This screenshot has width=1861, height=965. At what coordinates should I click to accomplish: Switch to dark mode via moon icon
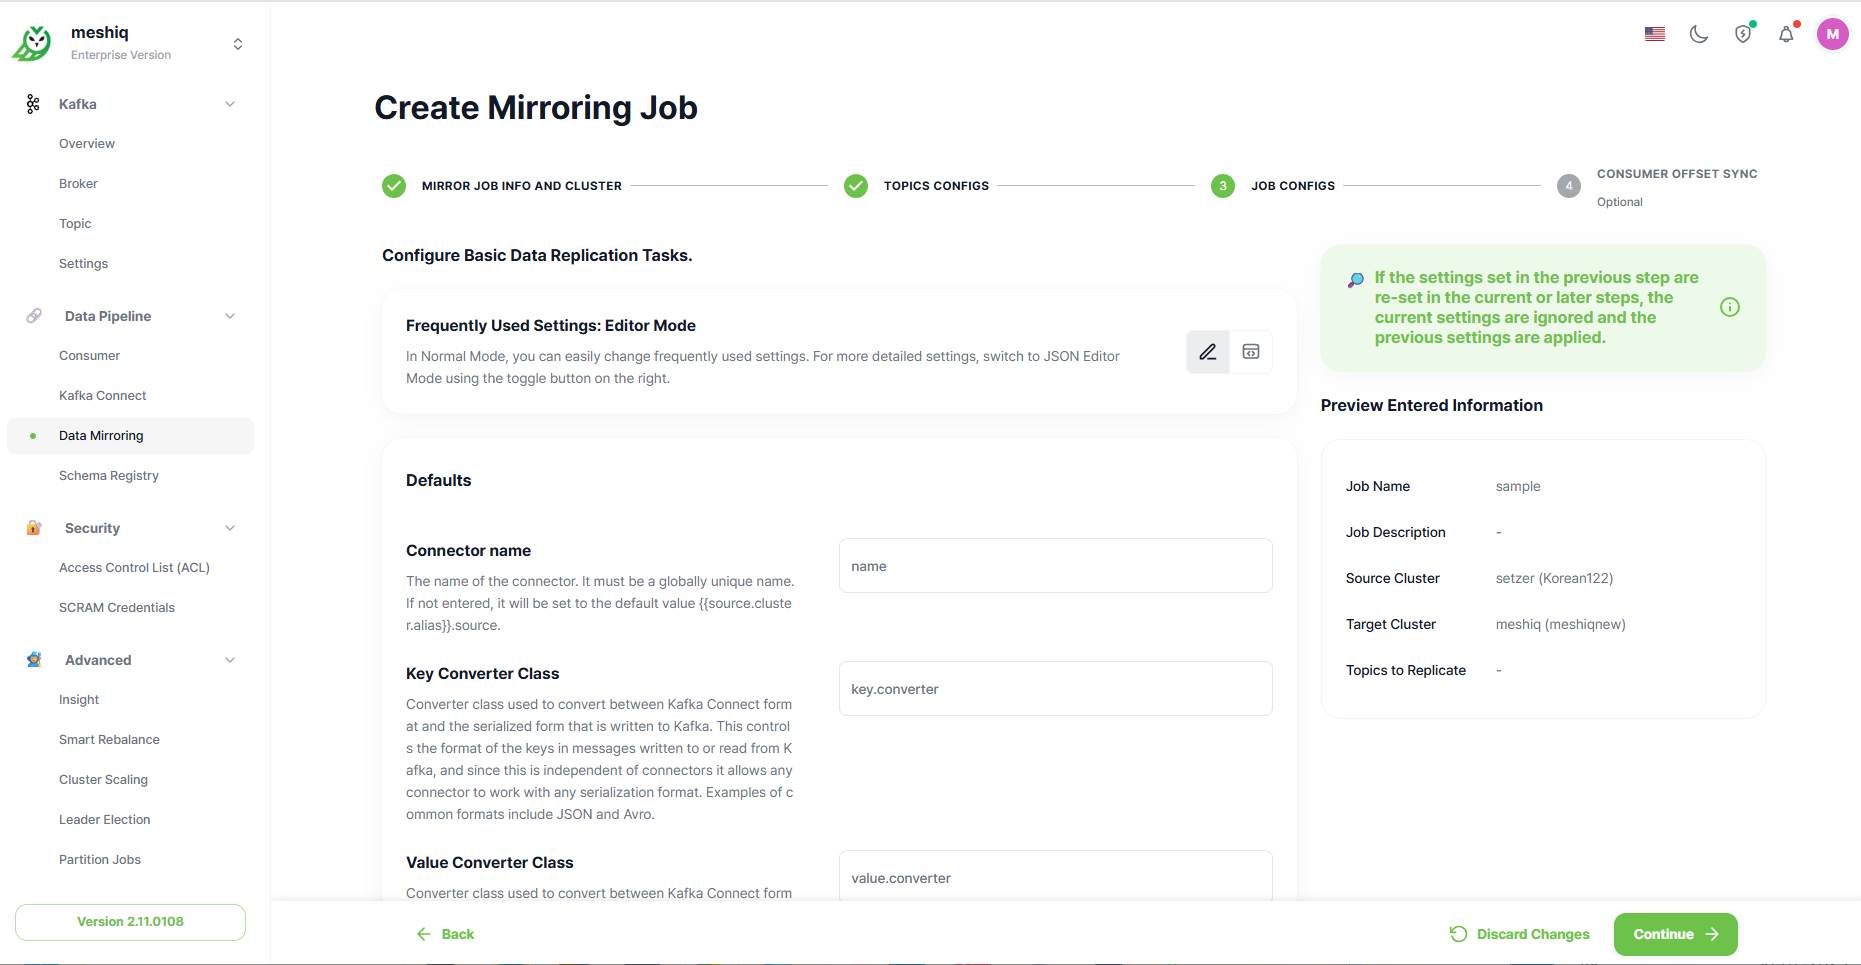point(1698,34)
